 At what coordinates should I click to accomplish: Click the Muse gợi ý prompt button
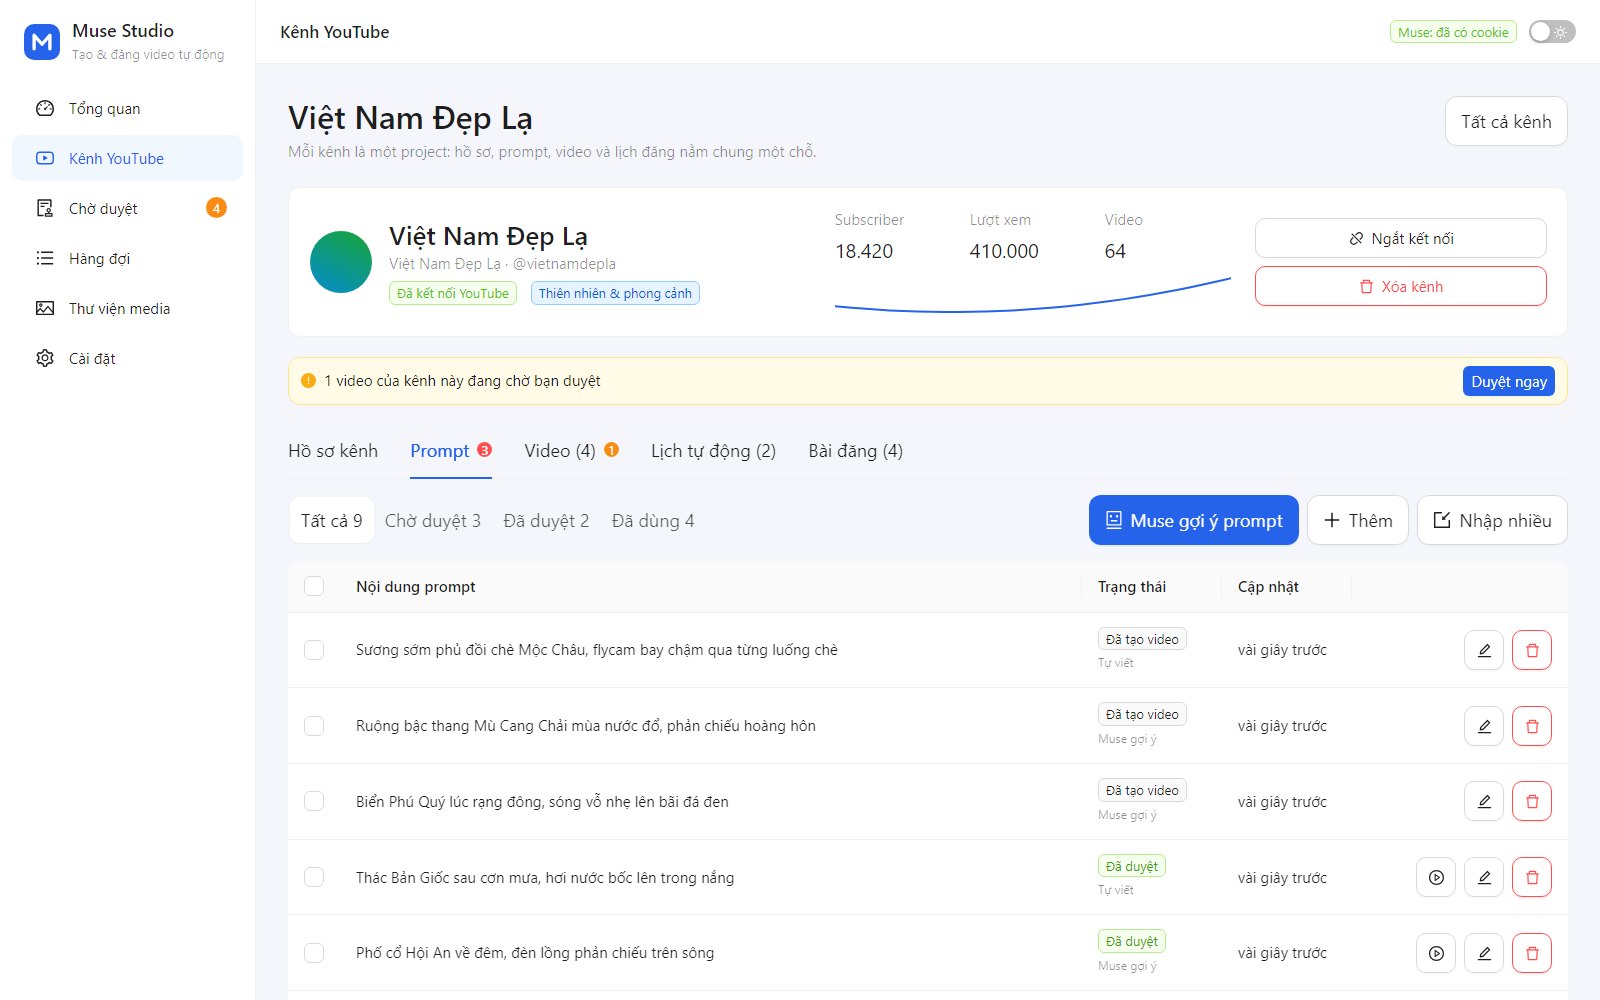(x=1193, y=520)
